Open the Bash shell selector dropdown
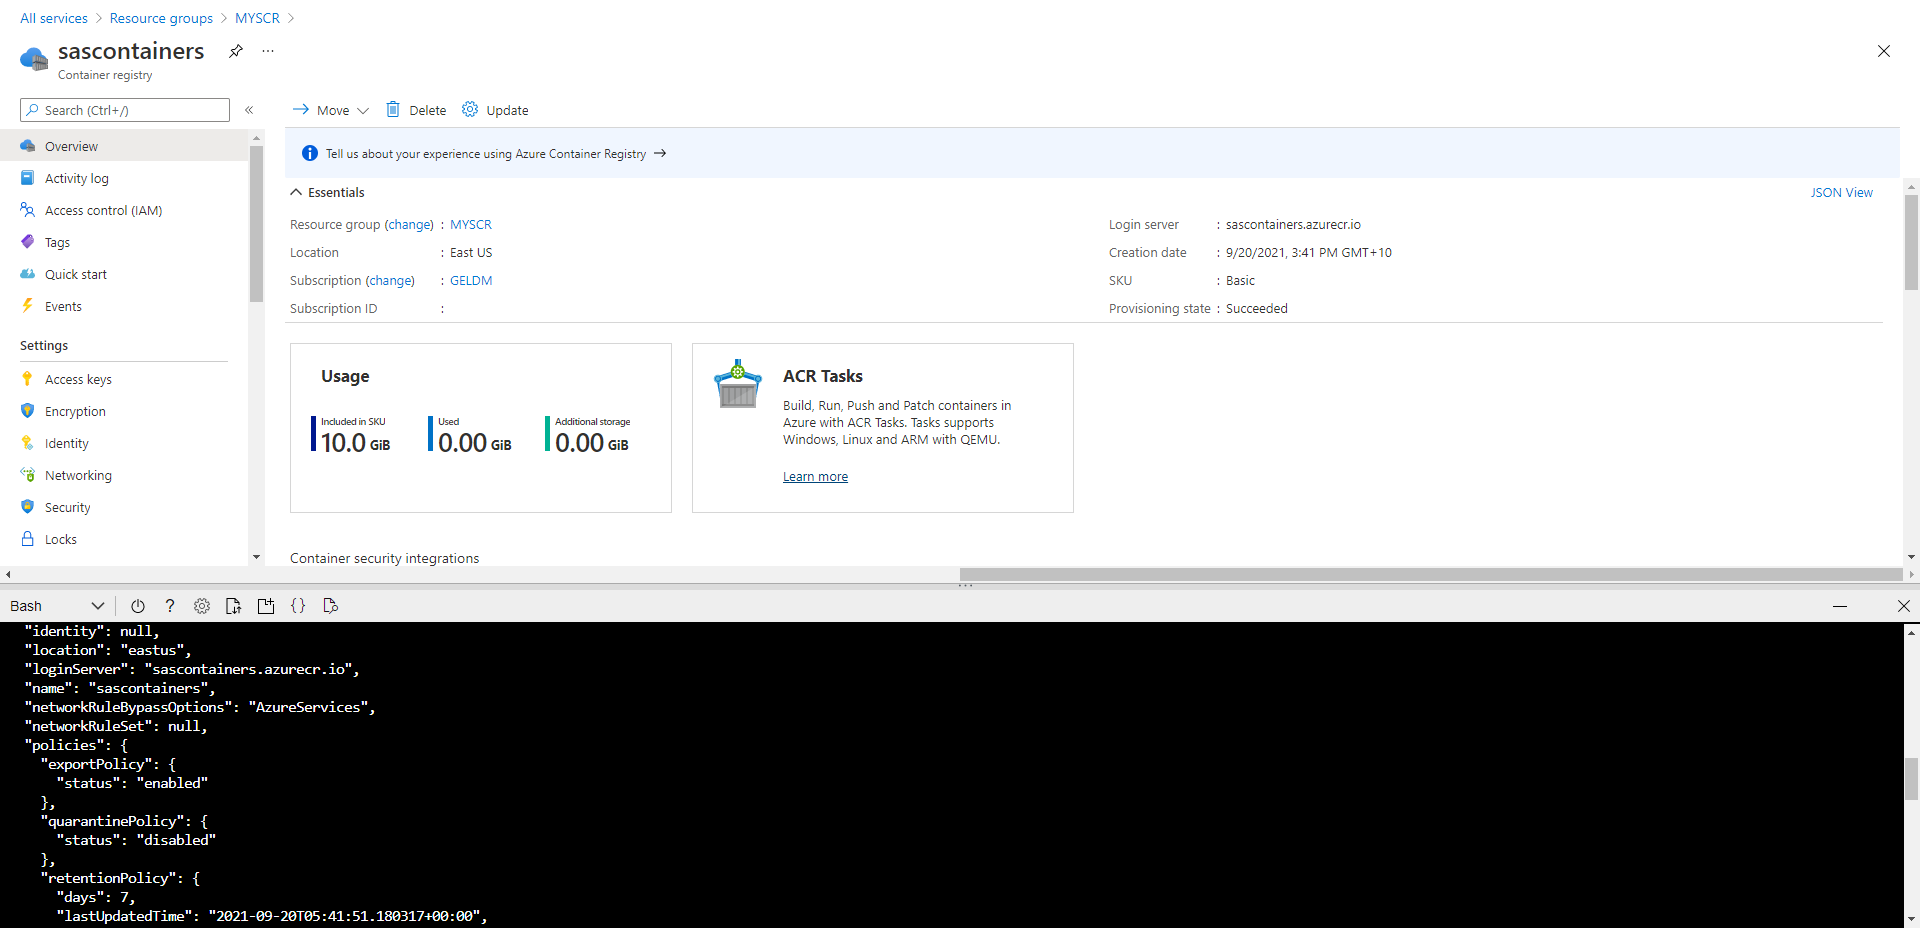1920x928 pixels. pyautogui.click(x=97, y=606)
